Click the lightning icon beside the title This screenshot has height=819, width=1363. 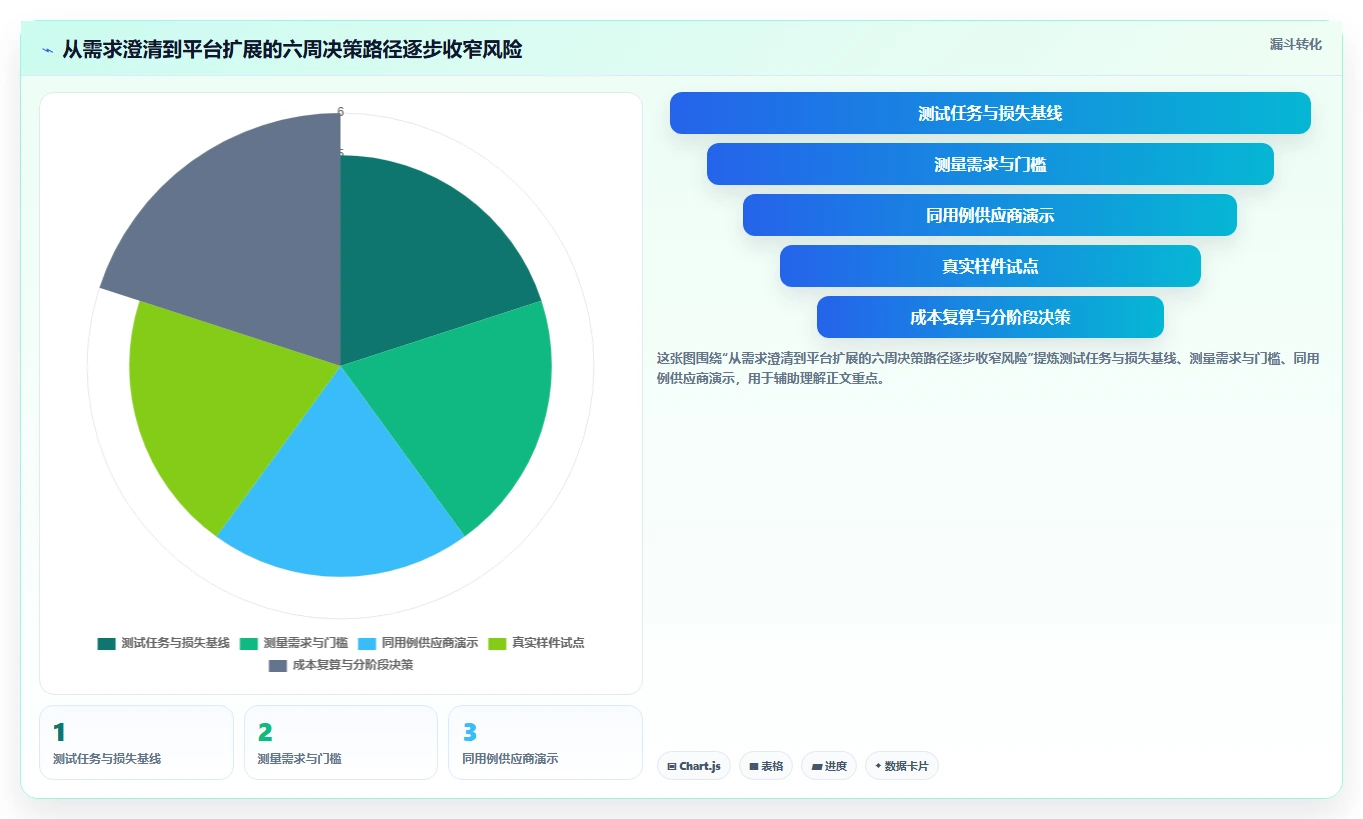click(x=47, y=50)
